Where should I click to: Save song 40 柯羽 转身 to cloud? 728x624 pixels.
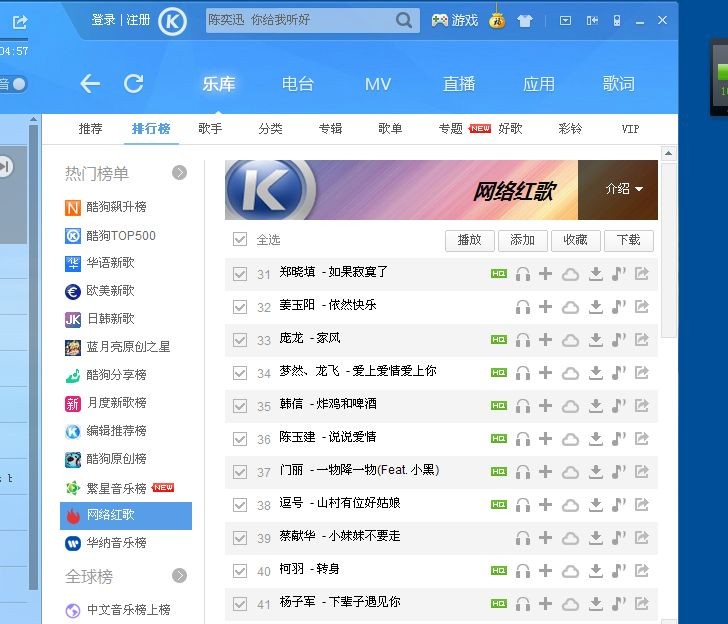click(570, 570)
